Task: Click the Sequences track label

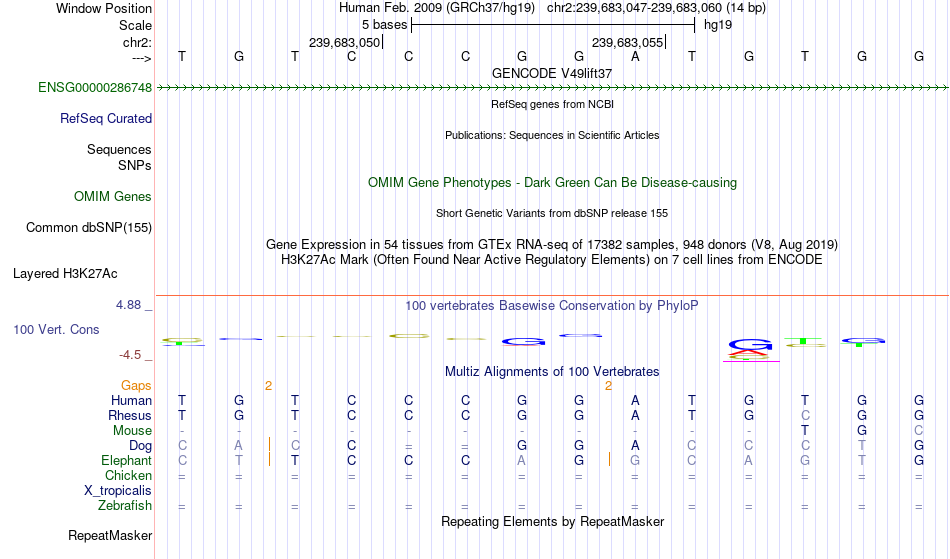Action: tap(119, 150)
